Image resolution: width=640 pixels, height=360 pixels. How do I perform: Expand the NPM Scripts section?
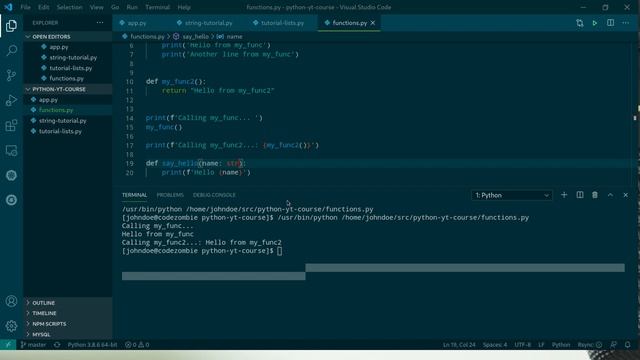[x=68, y=324]
